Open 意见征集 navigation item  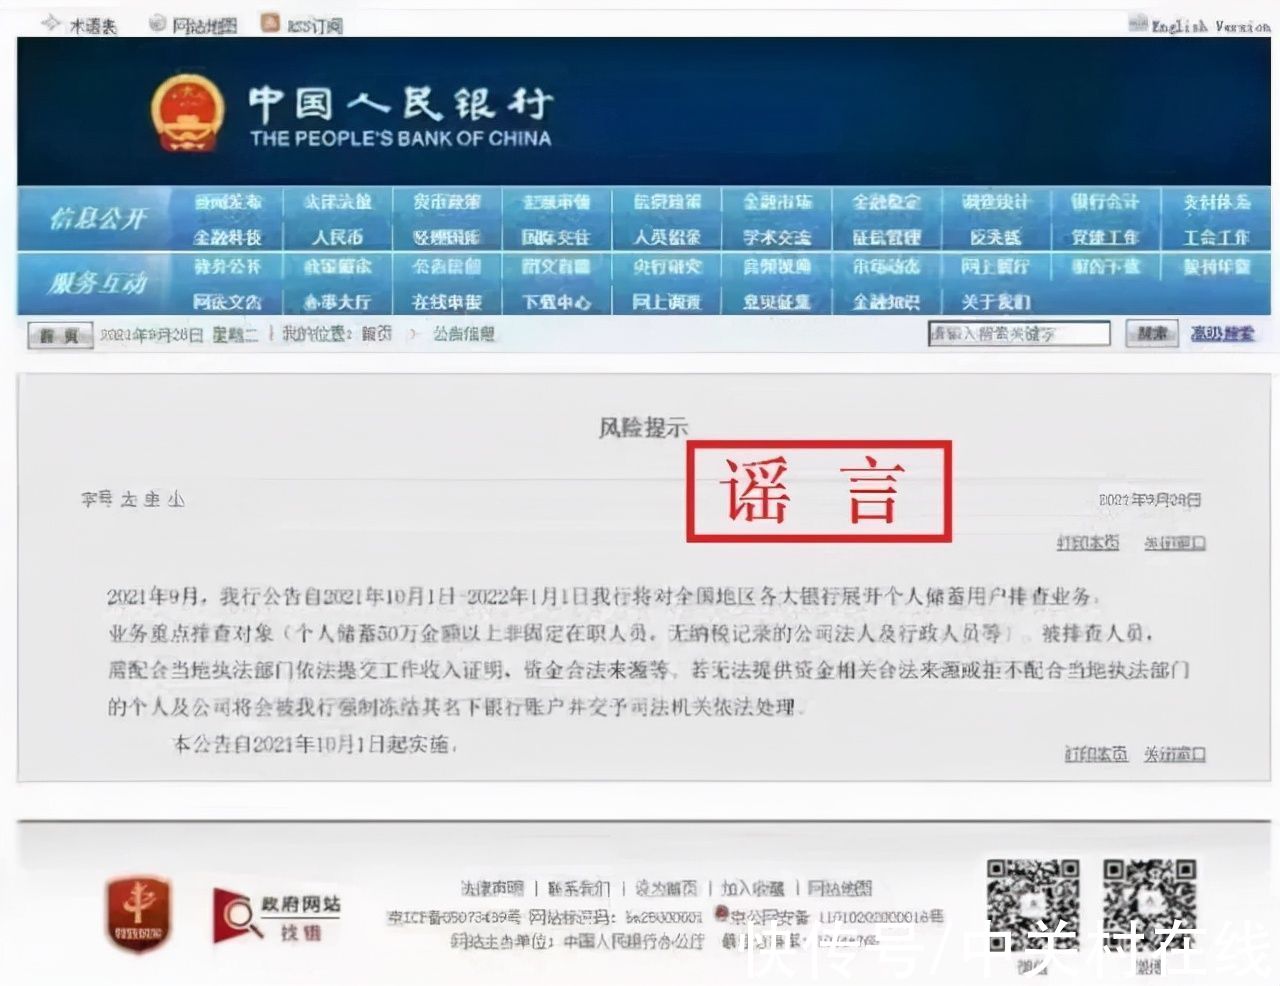(777, 302)
